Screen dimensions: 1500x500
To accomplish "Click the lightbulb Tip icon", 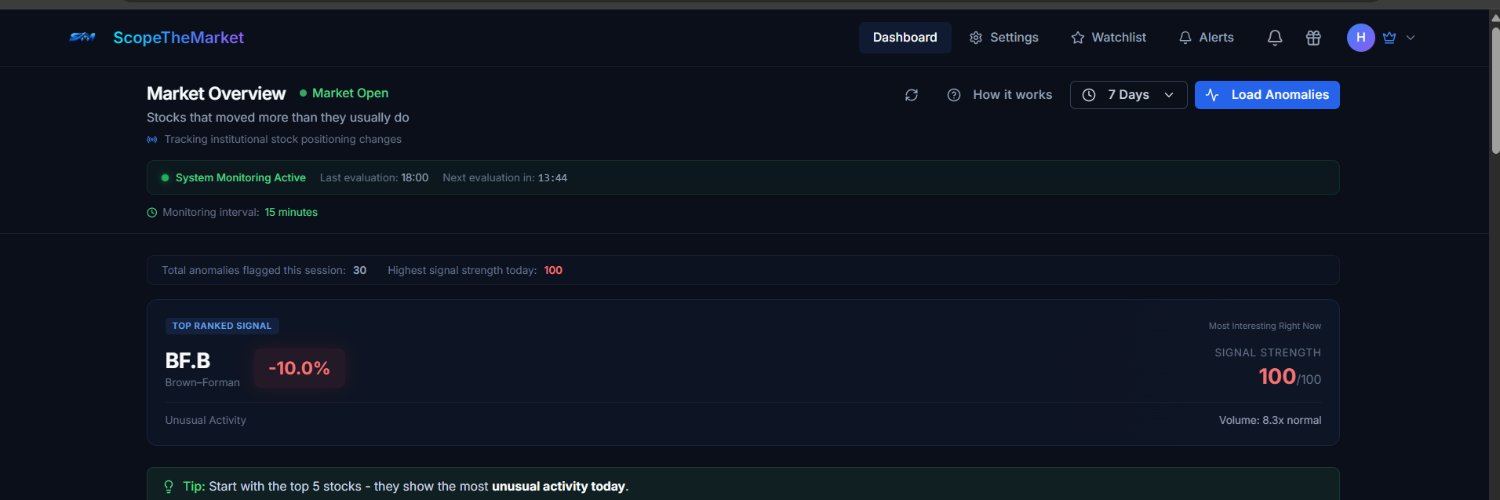I will coord(169,487).
